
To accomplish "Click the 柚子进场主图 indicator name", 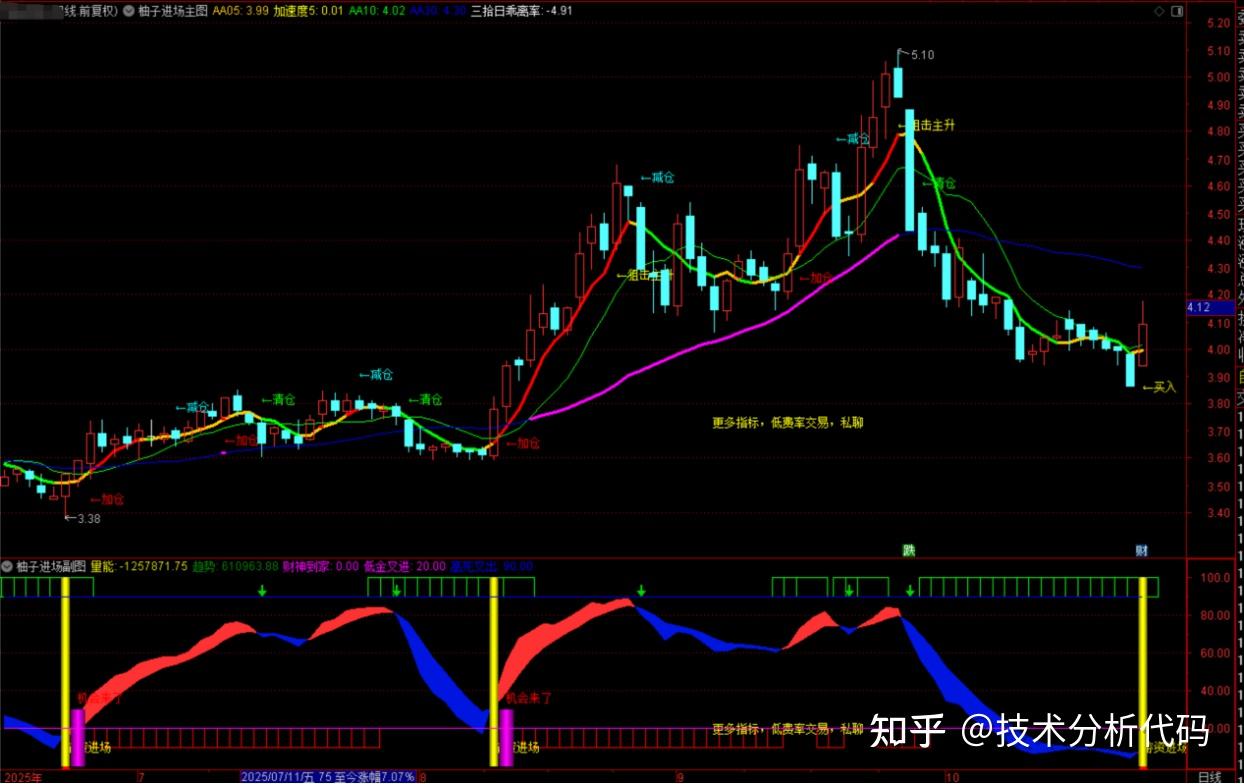I will click(172, 11).
